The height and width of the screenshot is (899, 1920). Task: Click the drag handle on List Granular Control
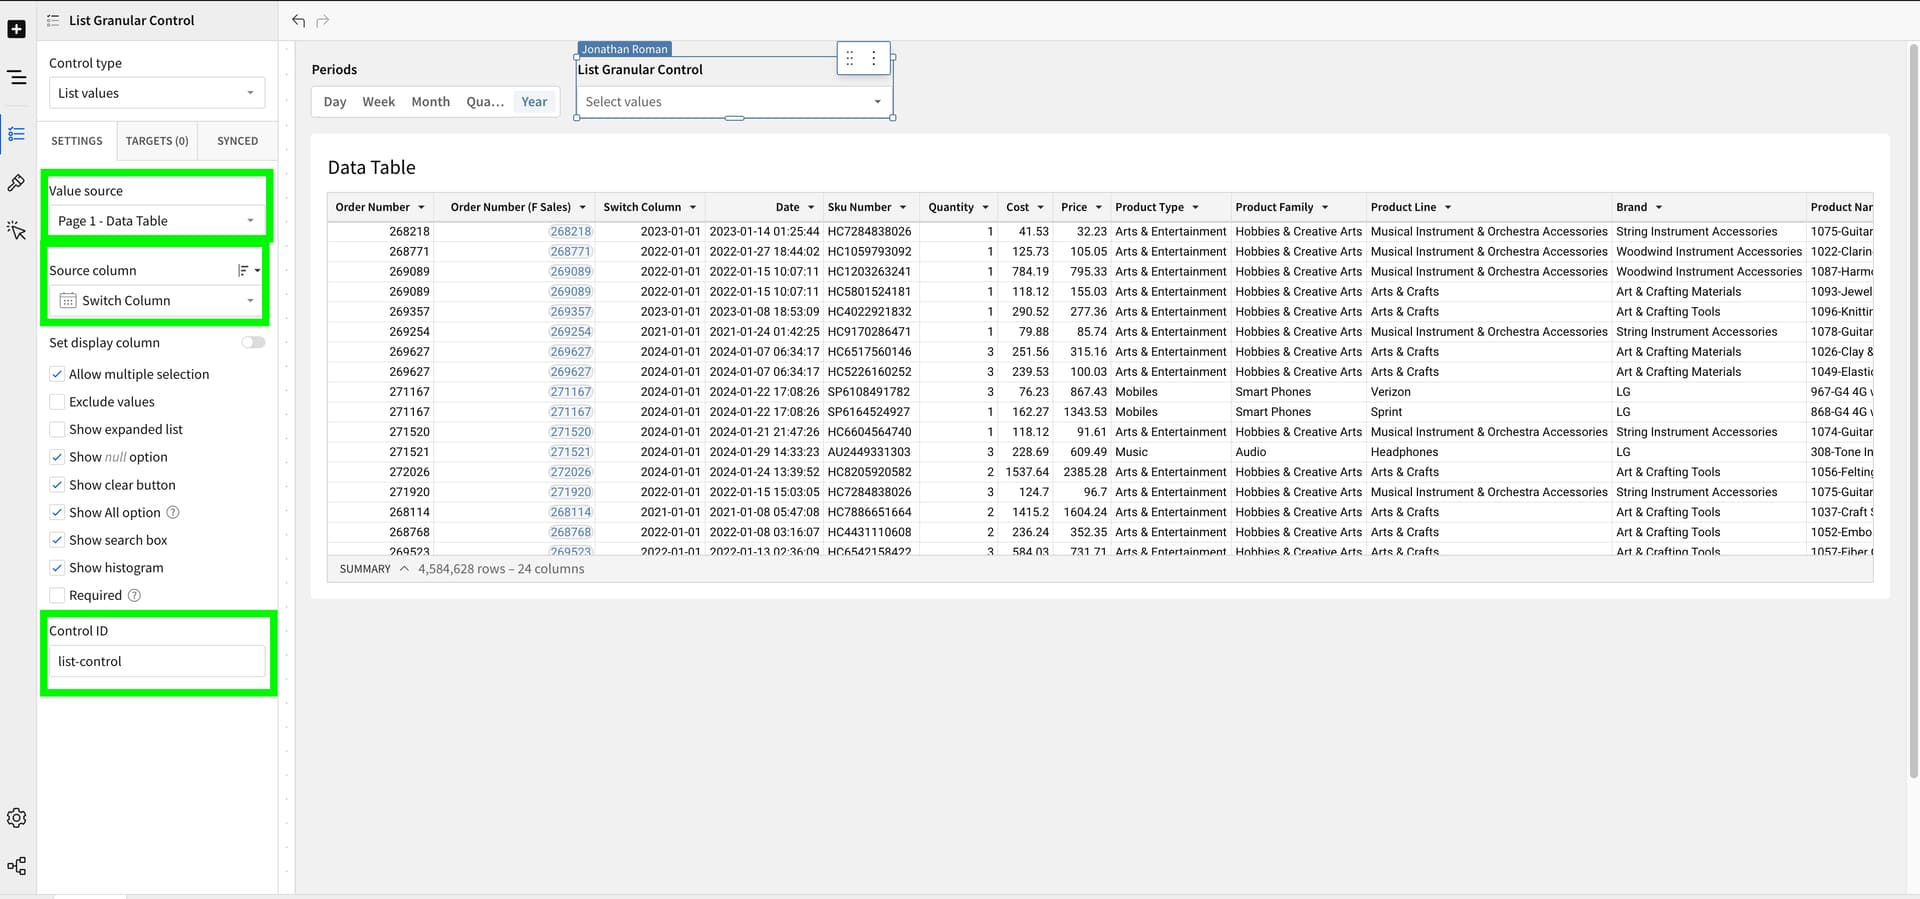(850, 58)
